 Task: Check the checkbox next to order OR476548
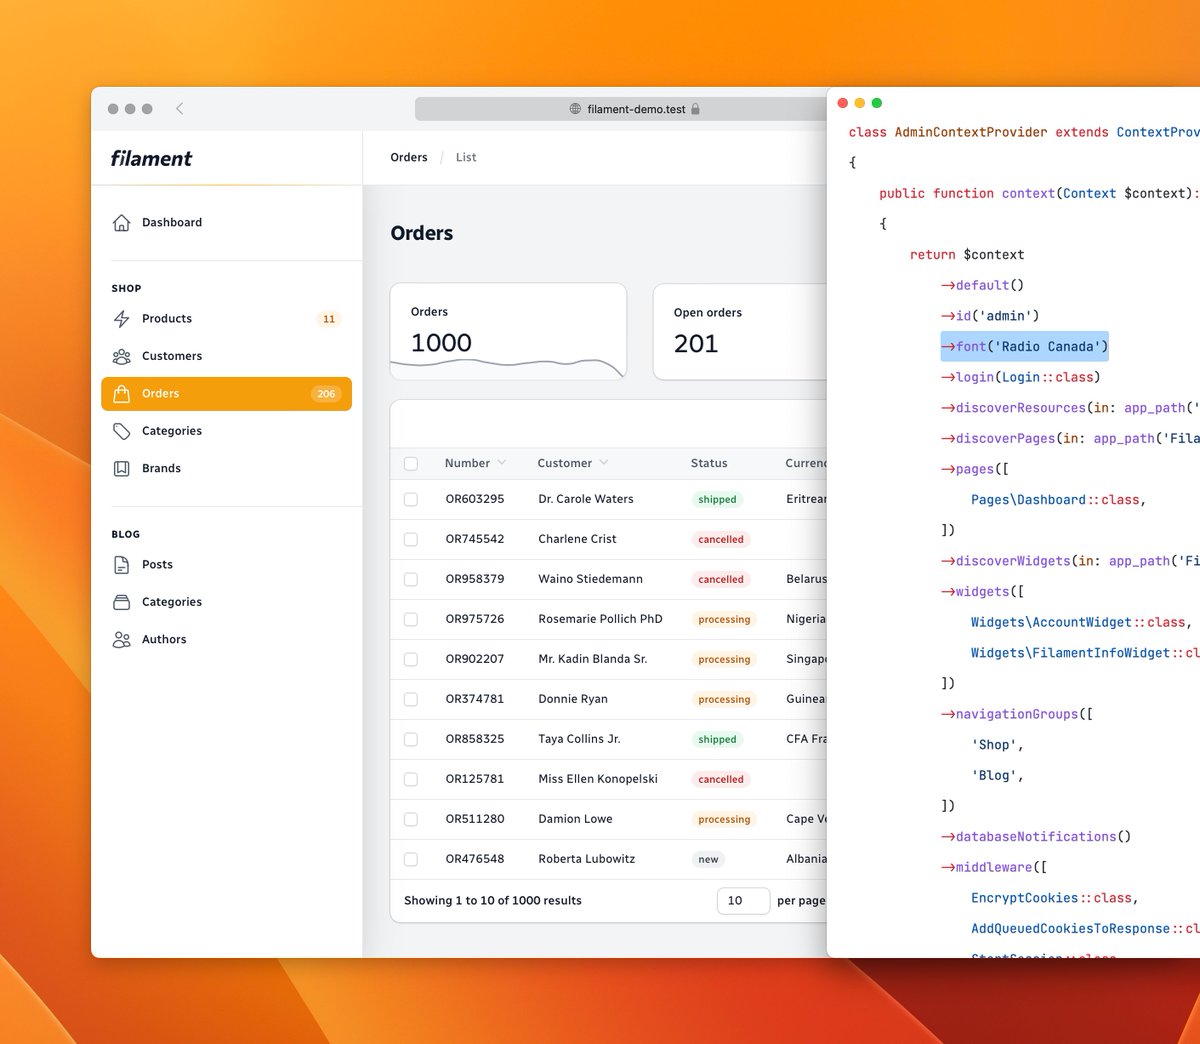411,859
